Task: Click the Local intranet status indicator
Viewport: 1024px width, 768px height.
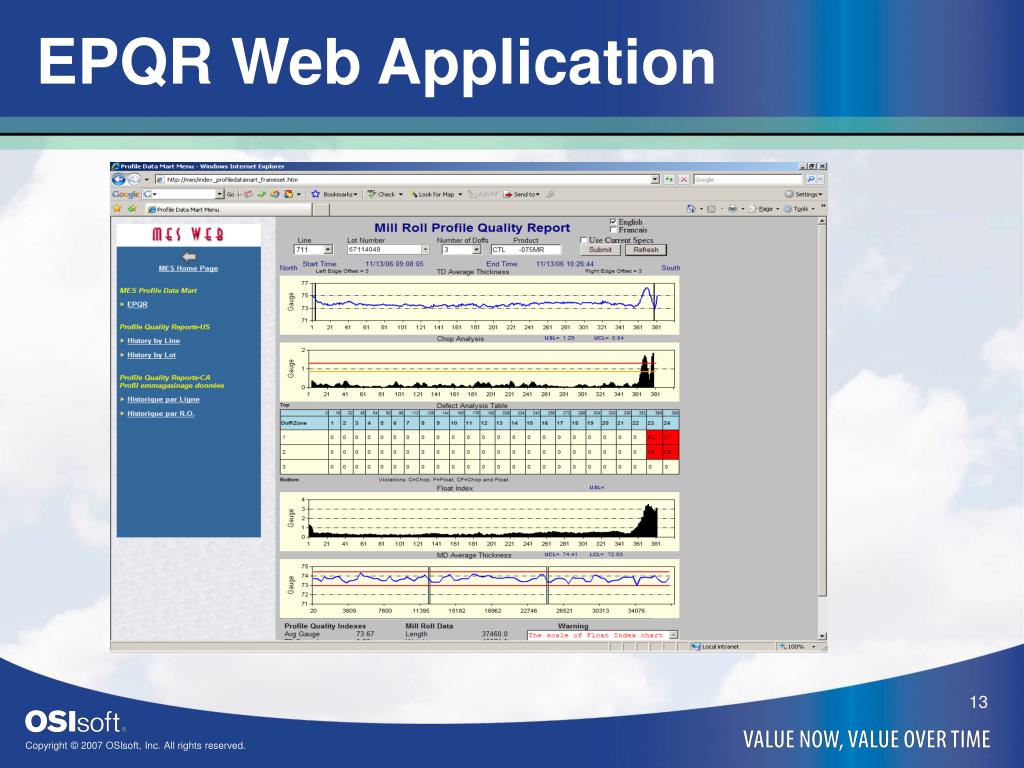Action: pos(714,647)
